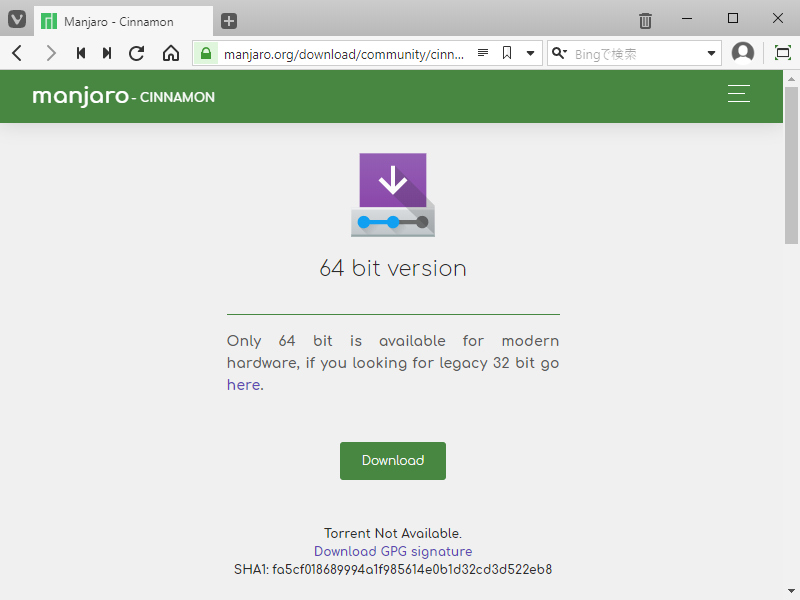Image resolution: width=800 pixels, height=600 pixels.
Task: Click the fast forward button
Action: (x=107, y=53)
